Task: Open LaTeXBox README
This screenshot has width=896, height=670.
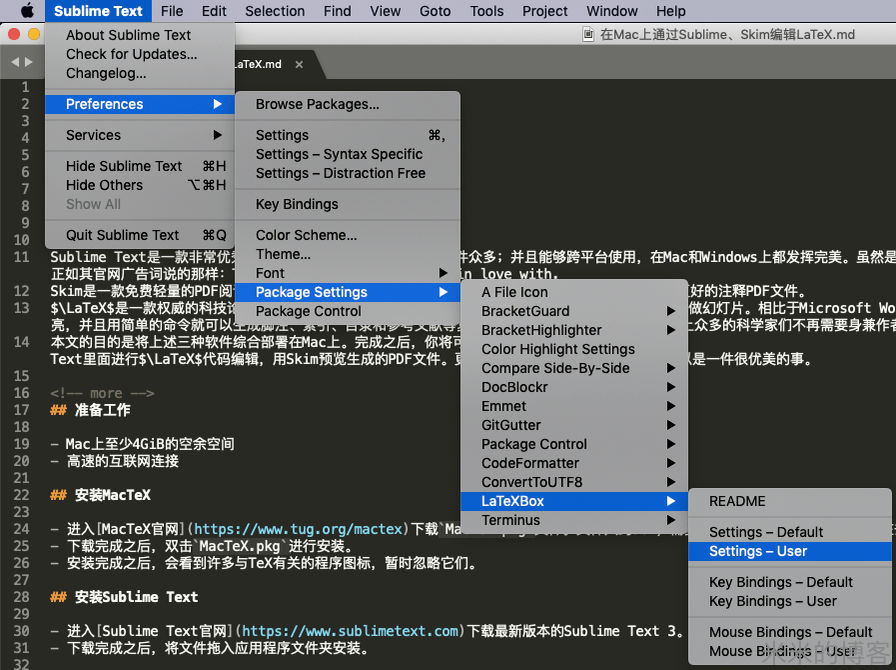Action: (737, 501)
